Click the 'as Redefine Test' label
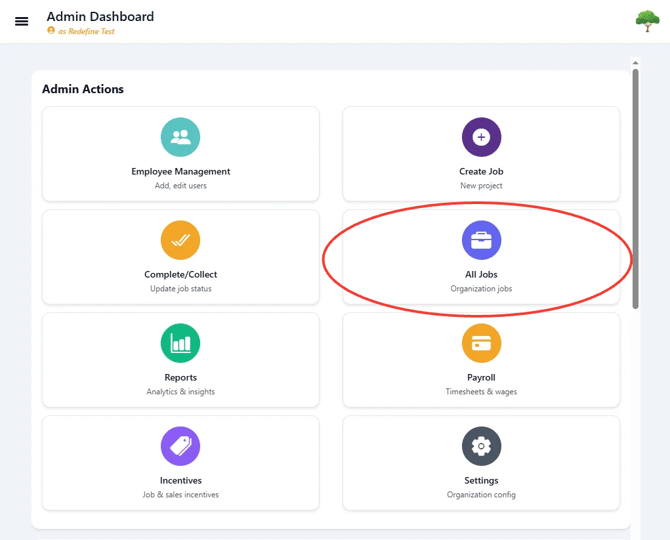Image resolution: width=670 pixels, height=540 pixels. [86, 31]
